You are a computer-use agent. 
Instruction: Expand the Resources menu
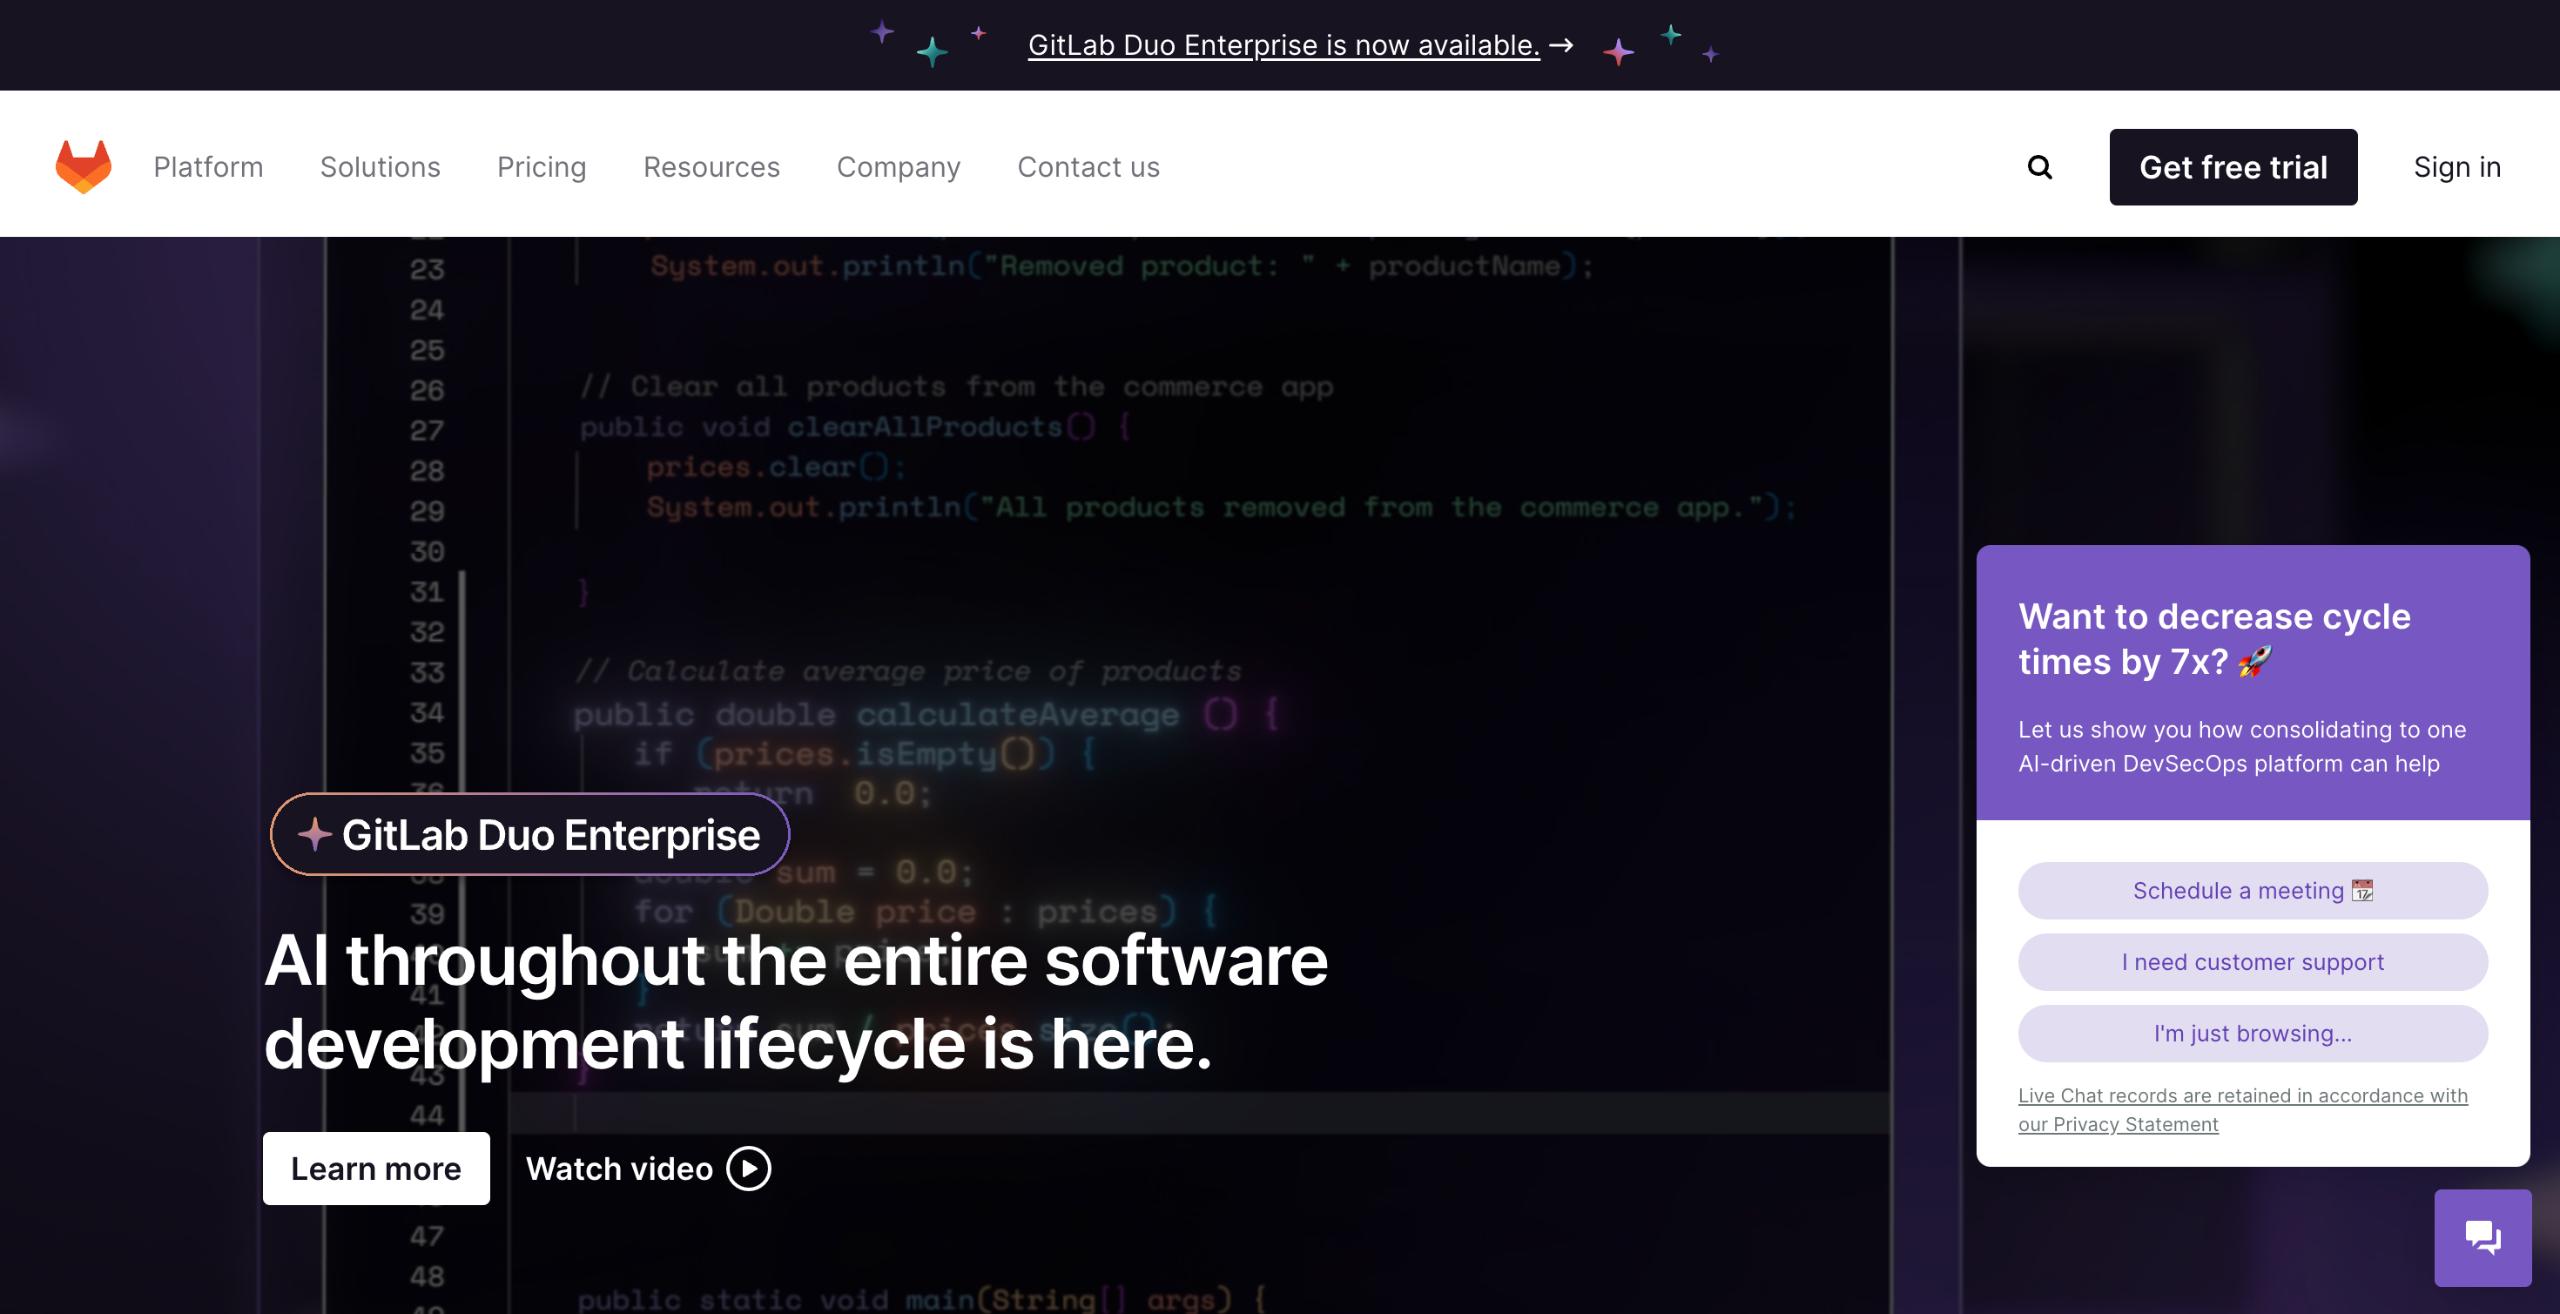pos(711,167)
